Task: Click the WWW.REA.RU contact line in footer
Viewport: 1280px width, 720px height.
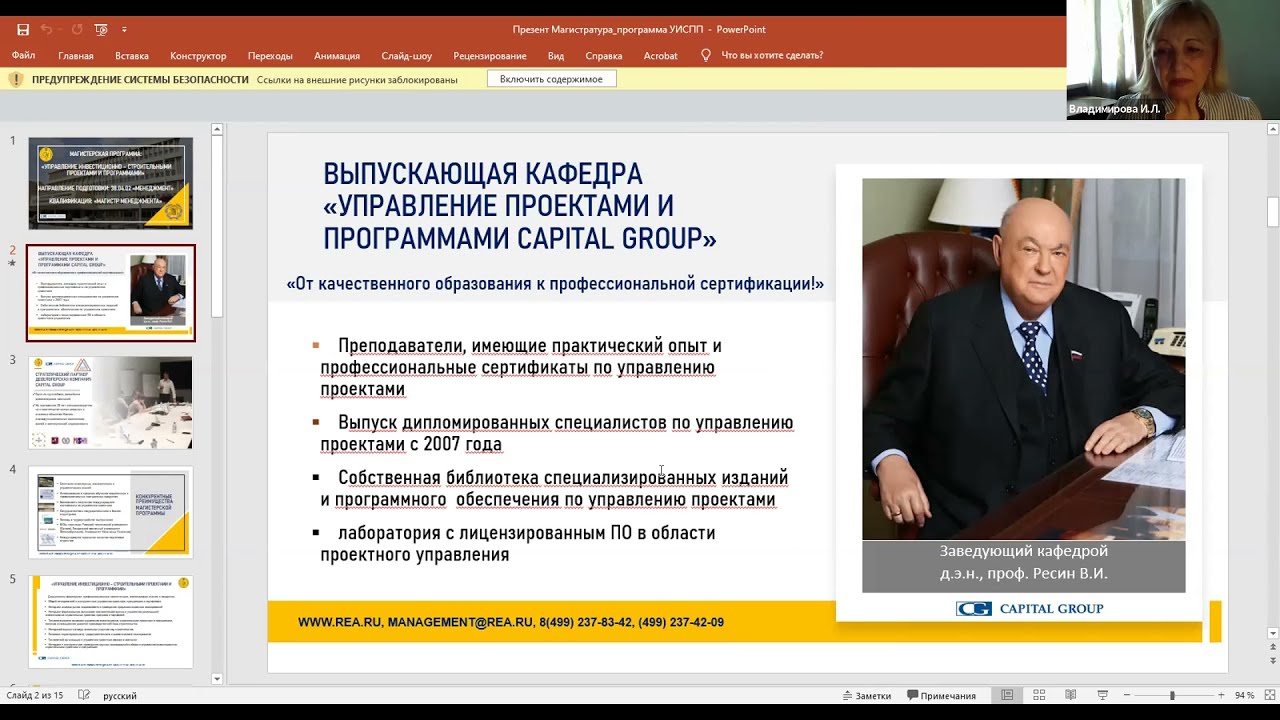Action: pos(511,622)
